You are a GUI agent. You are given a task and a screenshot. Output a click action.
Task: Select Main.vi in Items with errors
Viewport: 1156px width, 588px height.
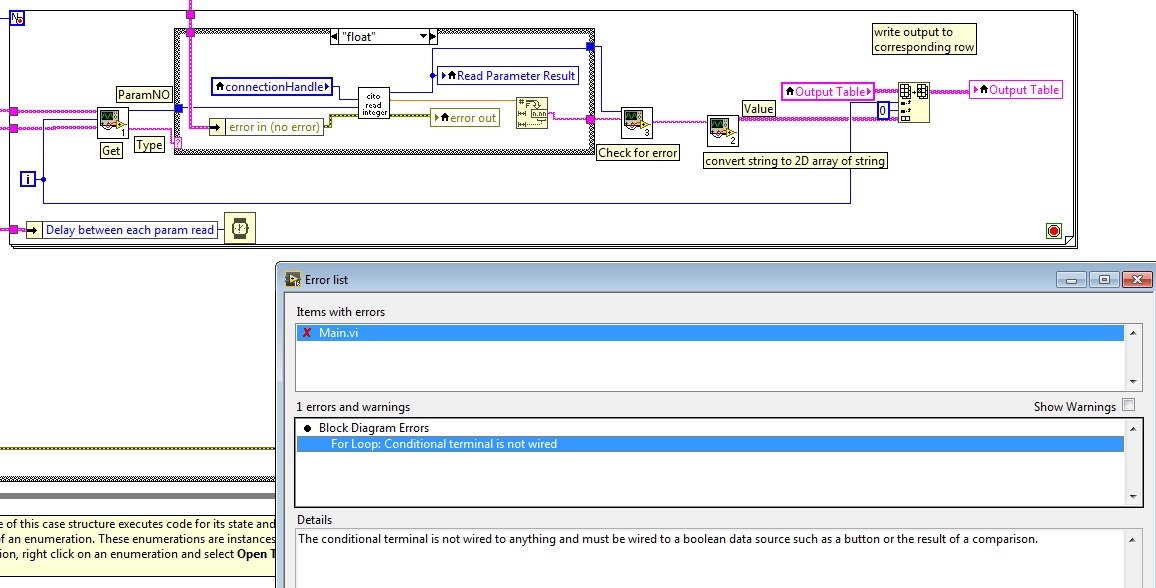710,333
